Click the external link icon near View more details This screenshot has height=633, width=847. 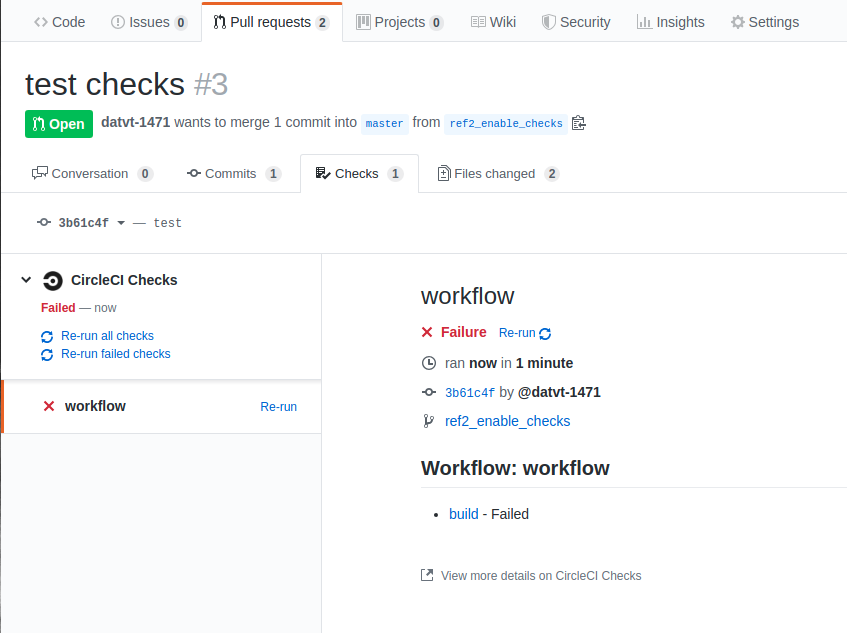click(x=427, y=576)
